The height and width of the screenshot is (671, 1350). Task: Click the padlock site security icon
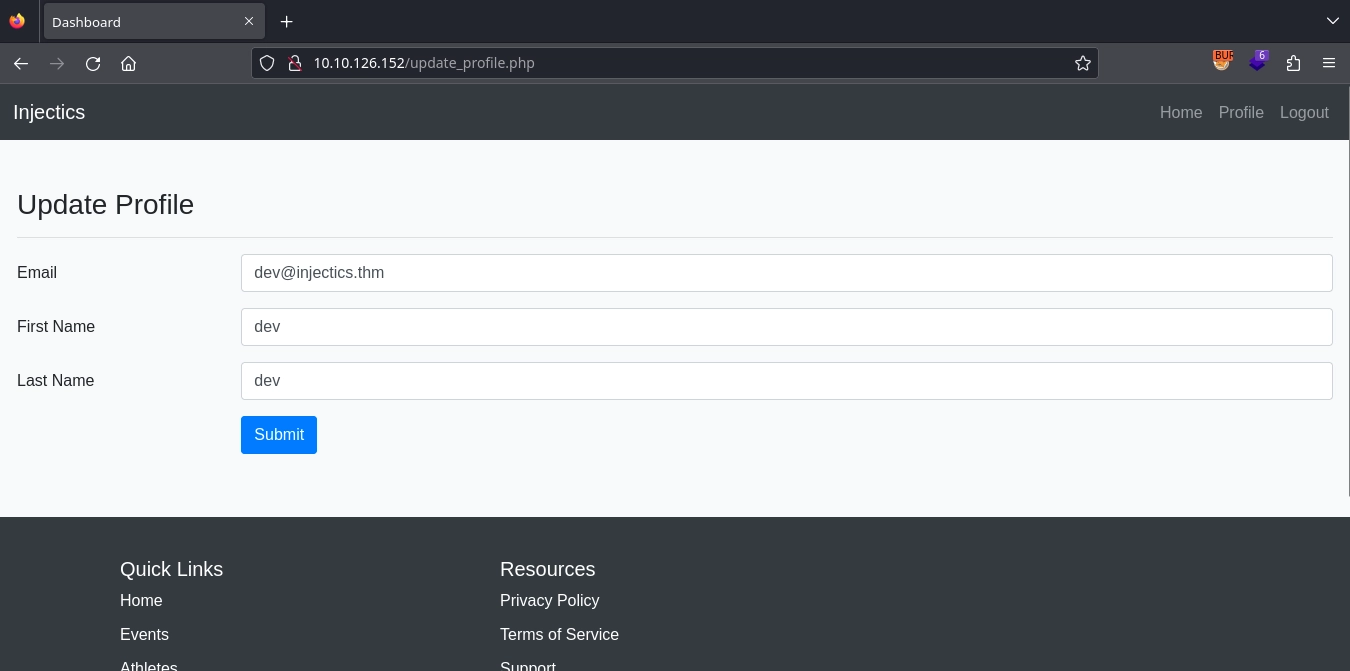coord(295,63)
